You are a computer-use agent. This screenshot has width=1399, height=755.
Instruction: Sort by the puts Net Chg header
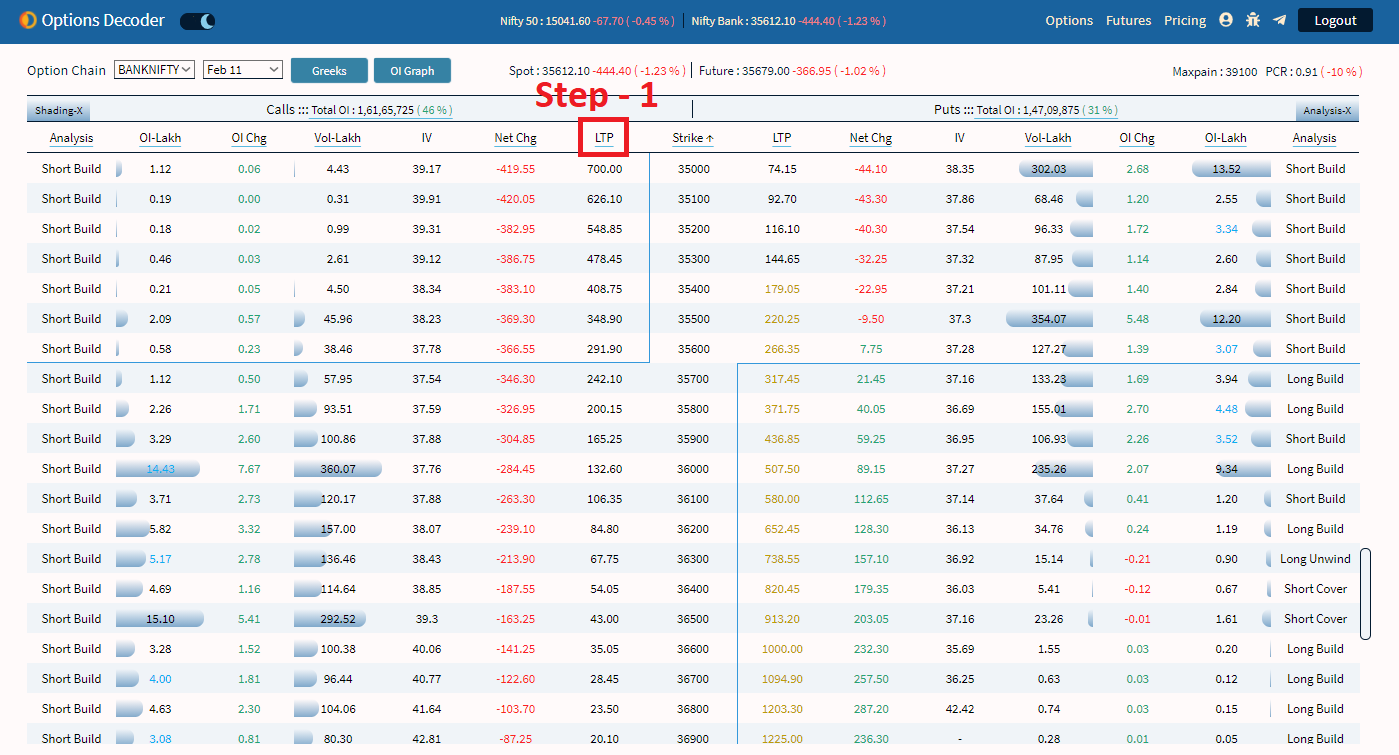(x=871, y=138)
